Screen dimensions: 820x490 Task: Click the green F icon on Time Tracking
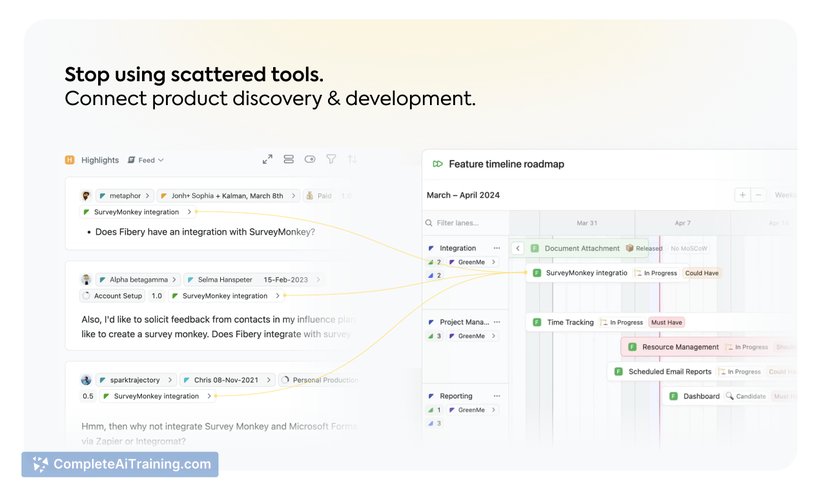point(537,322)
